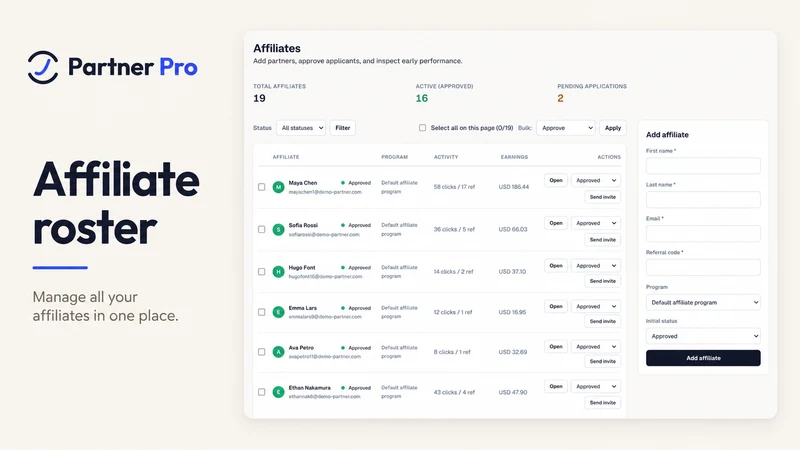Click Sofia Rossi's 36 clicks / 5 ref
This screenshot has width=800, height=450.
[x=454, y=230]
